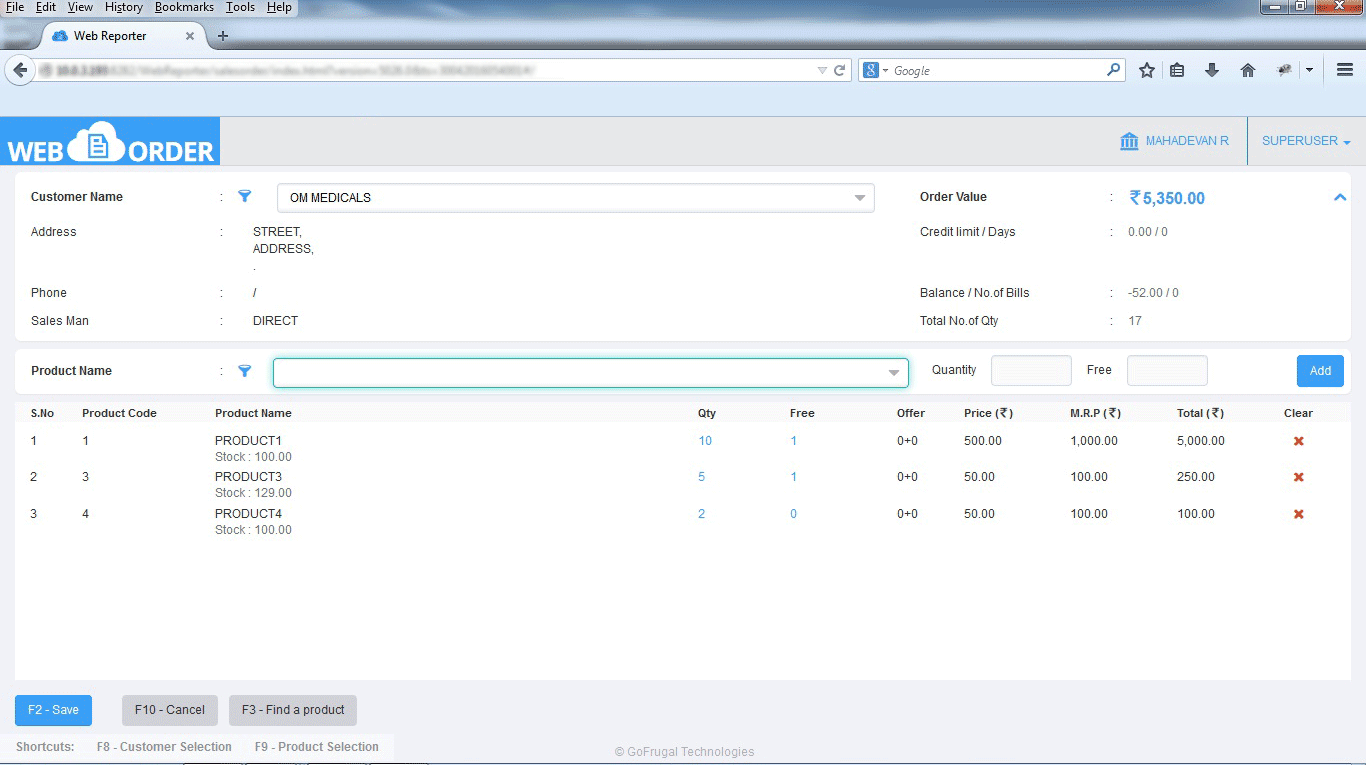Expand the Product Name dropdown arrow
1366x768 pixels.
893,373
